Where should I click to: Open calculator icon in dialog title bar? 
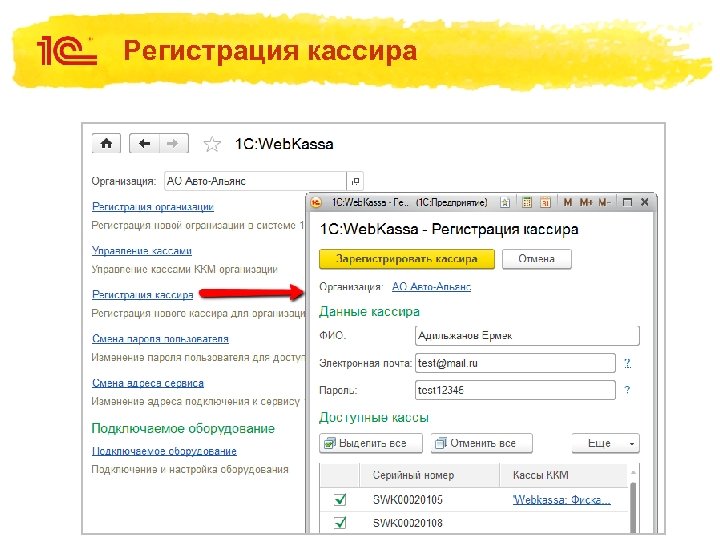pos(527,202)
